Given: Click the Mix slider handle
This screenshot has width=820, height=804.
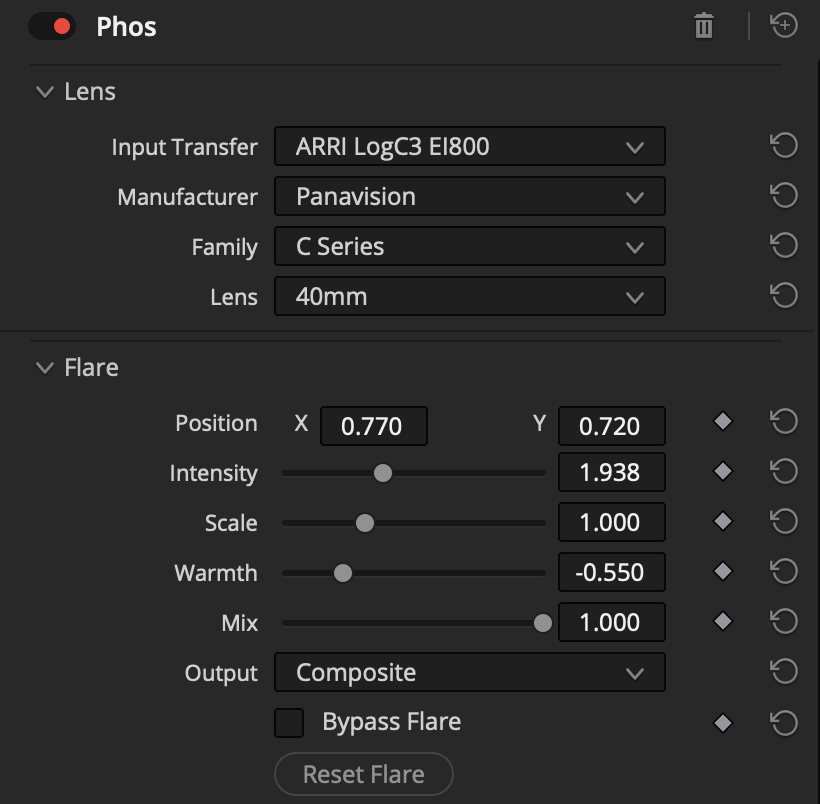Looking at the screenshot, I should (543, 623).
